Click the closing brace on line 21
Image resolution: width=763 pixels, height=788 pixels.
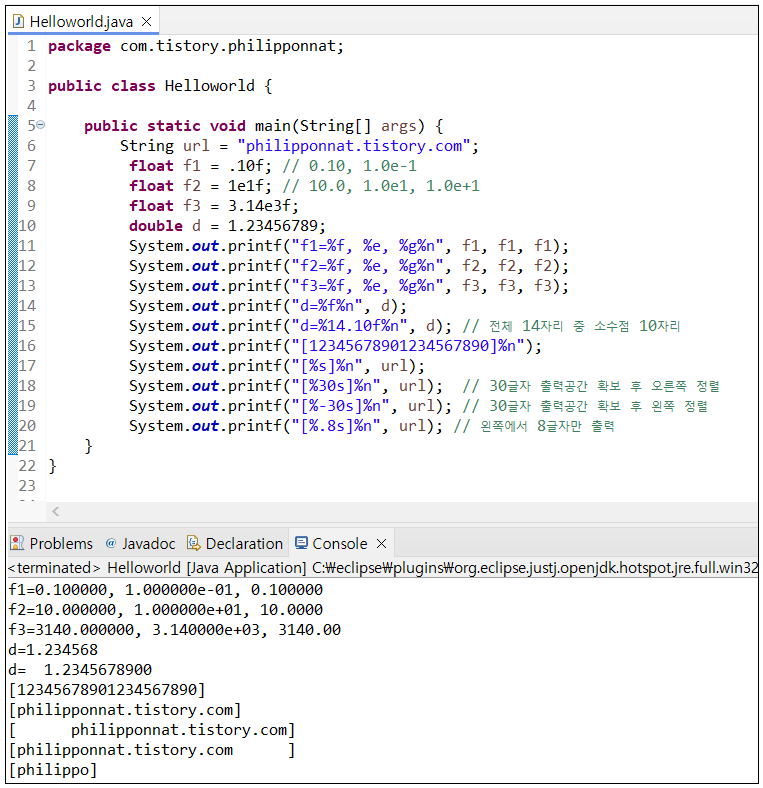coord(88,446)
